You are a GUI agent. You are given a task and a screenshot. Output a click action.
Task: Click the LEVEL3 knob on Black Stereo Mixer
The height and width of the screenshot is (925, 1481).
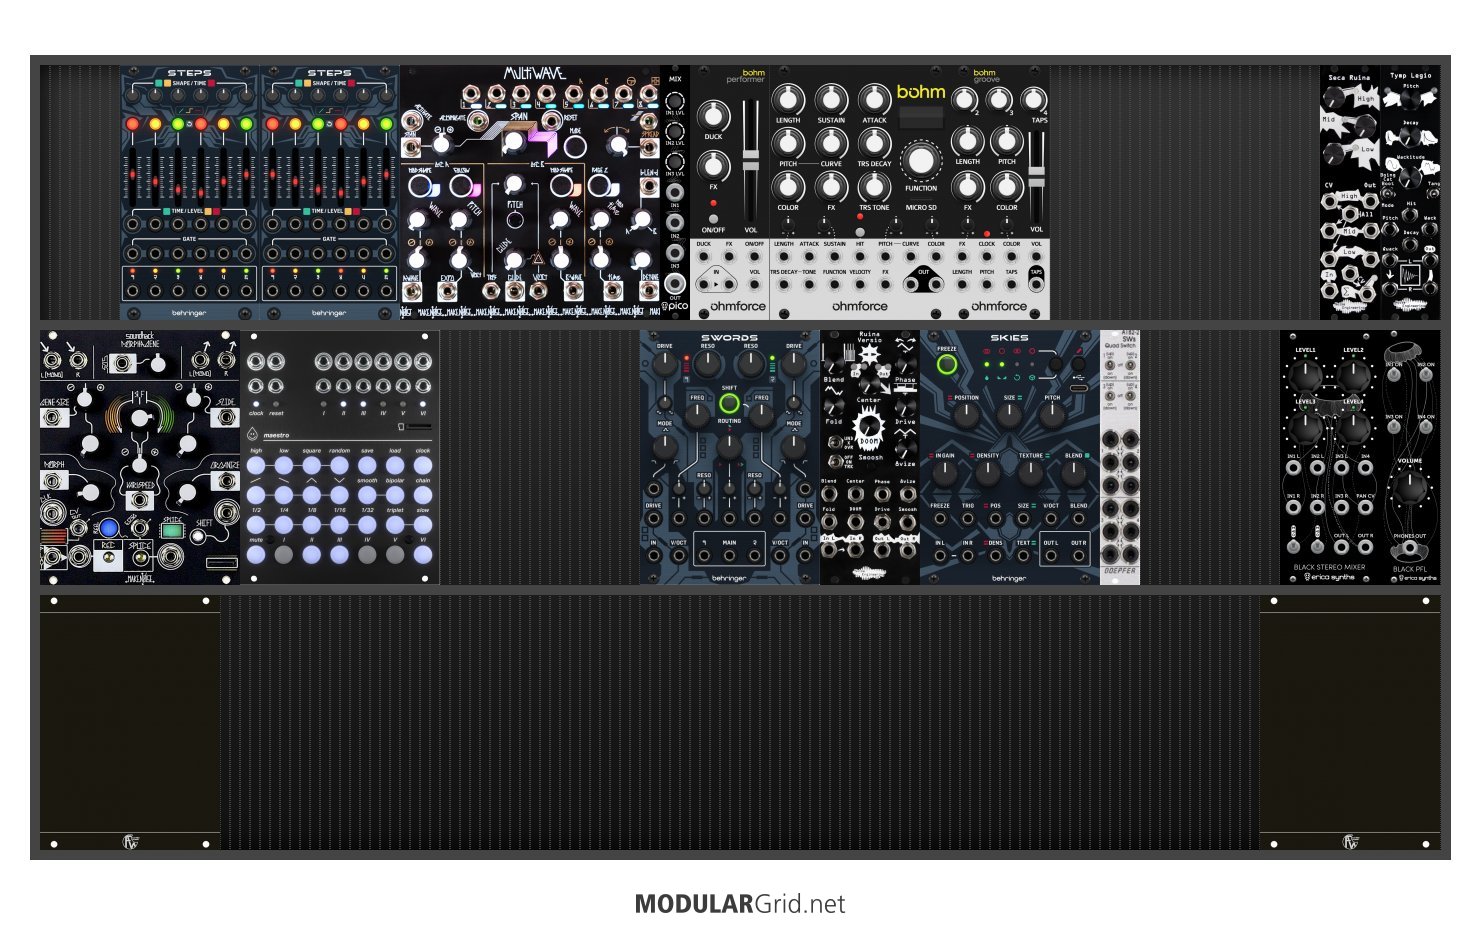(x=1305, y=427)
